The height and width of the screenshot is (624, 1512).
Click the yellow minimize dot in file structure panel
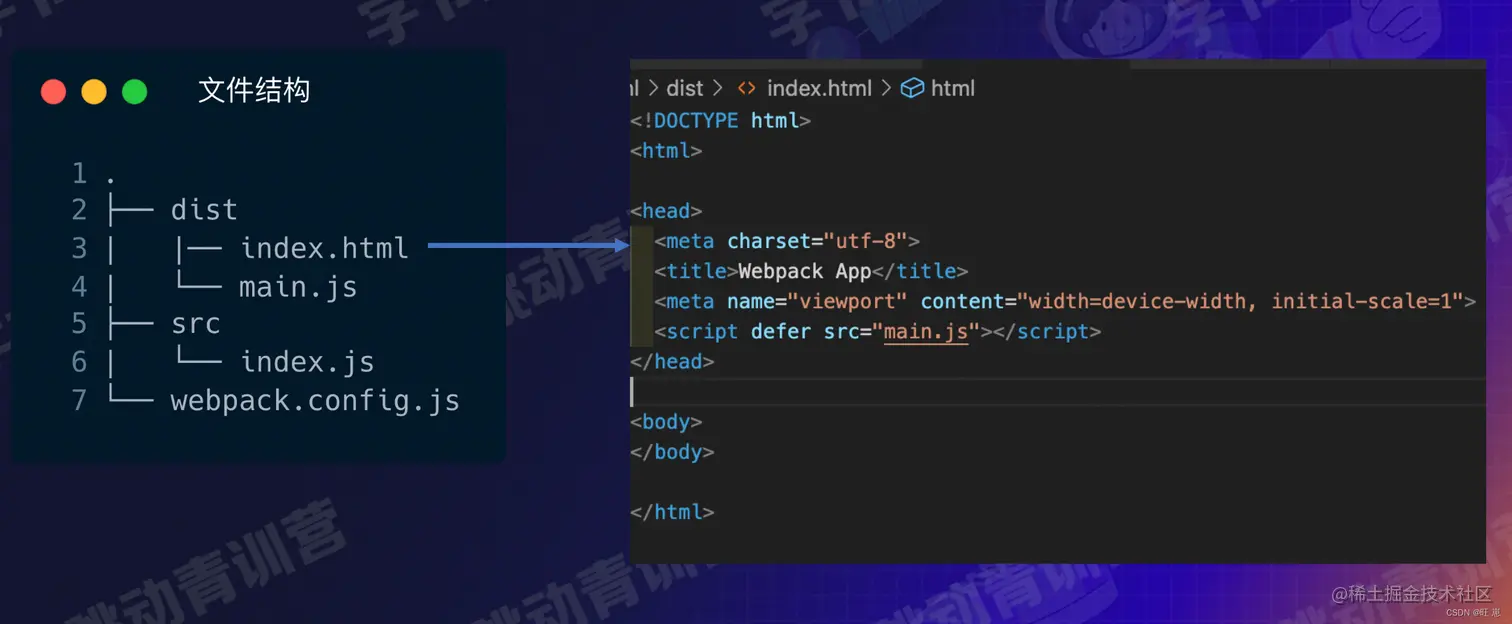point(94,92)
